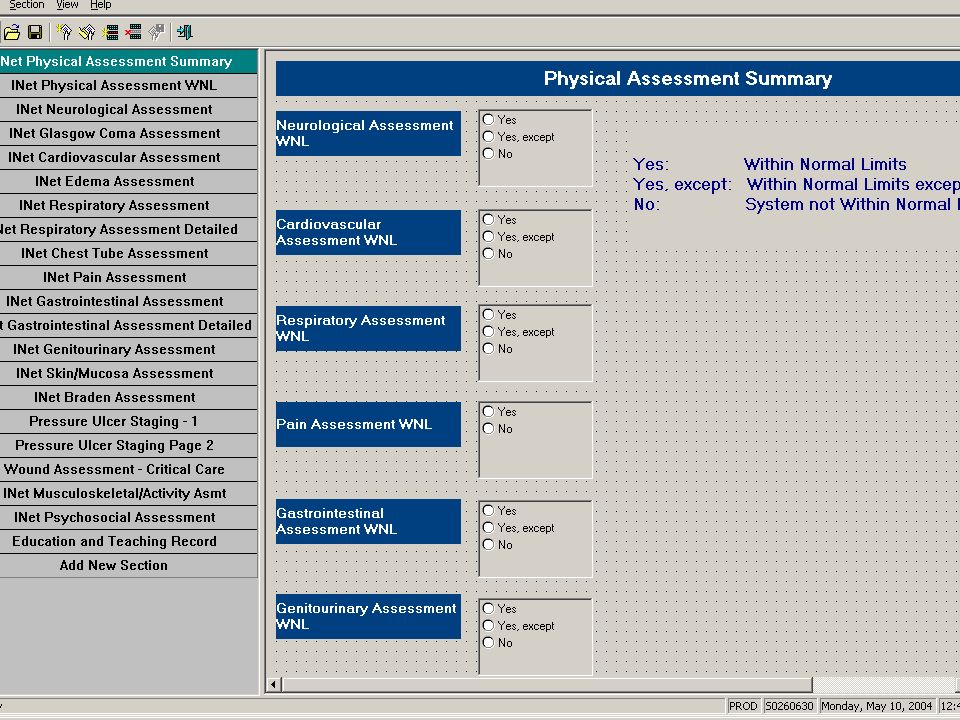This screenshot has width=960, height=720.
Task: Go to INet Cardiovascular Assessment
Action: point(129,157)
